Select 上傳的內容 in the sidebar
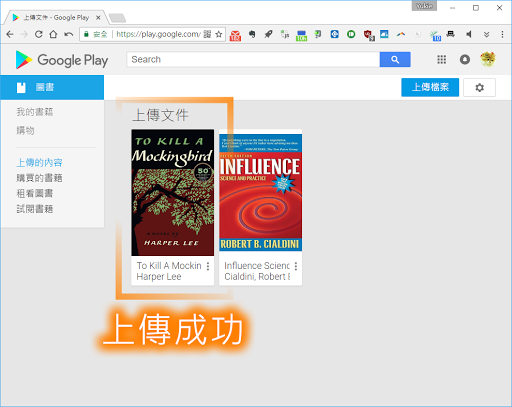 point(39,163)
